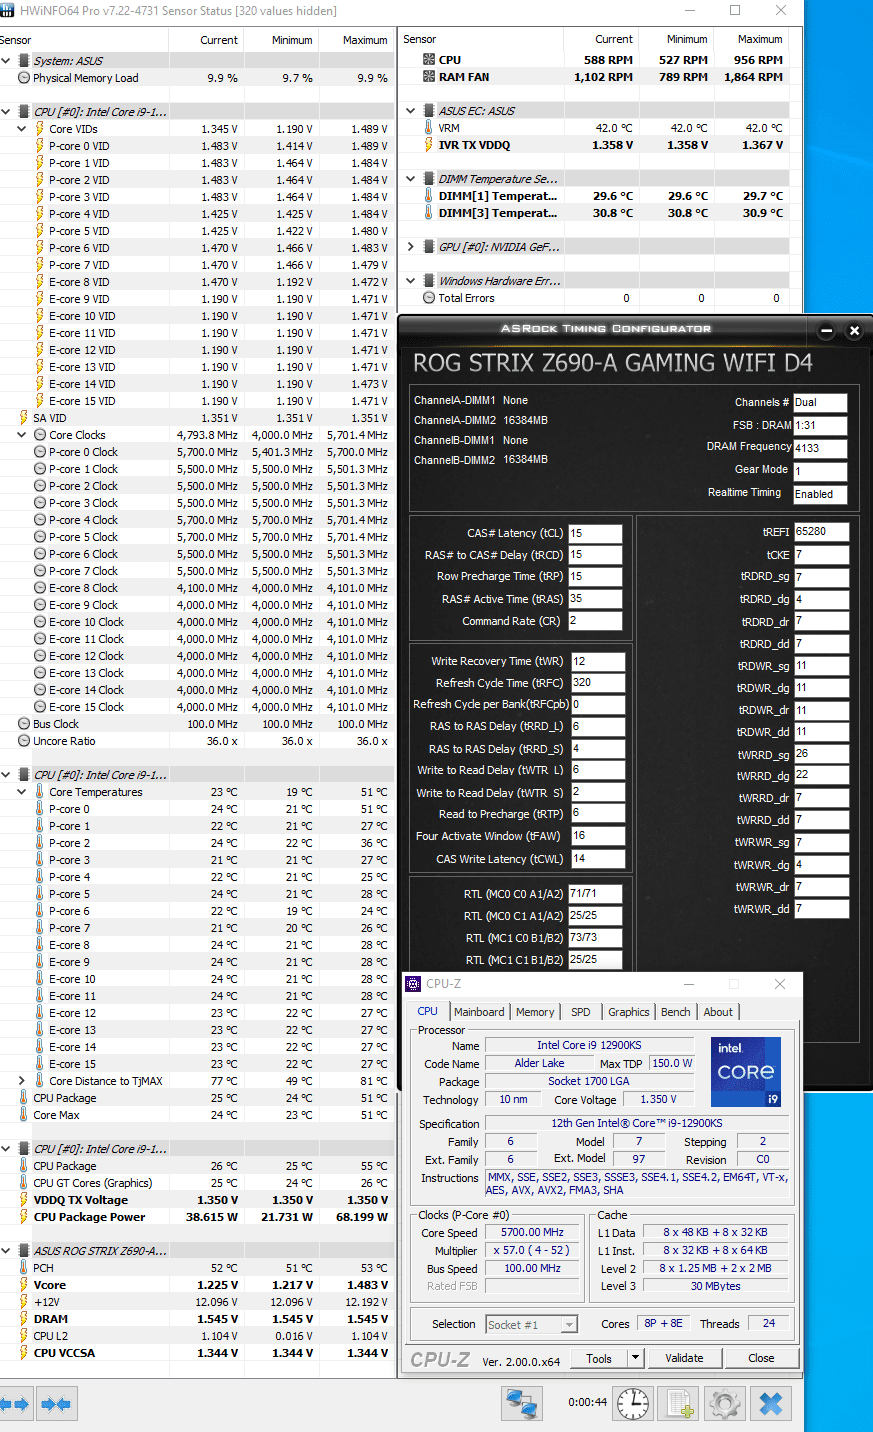Viewport: 873px width, 1432px height.
Task: Expand the Core Distance to TjMAX node
Action: (x=22, y=1081)
